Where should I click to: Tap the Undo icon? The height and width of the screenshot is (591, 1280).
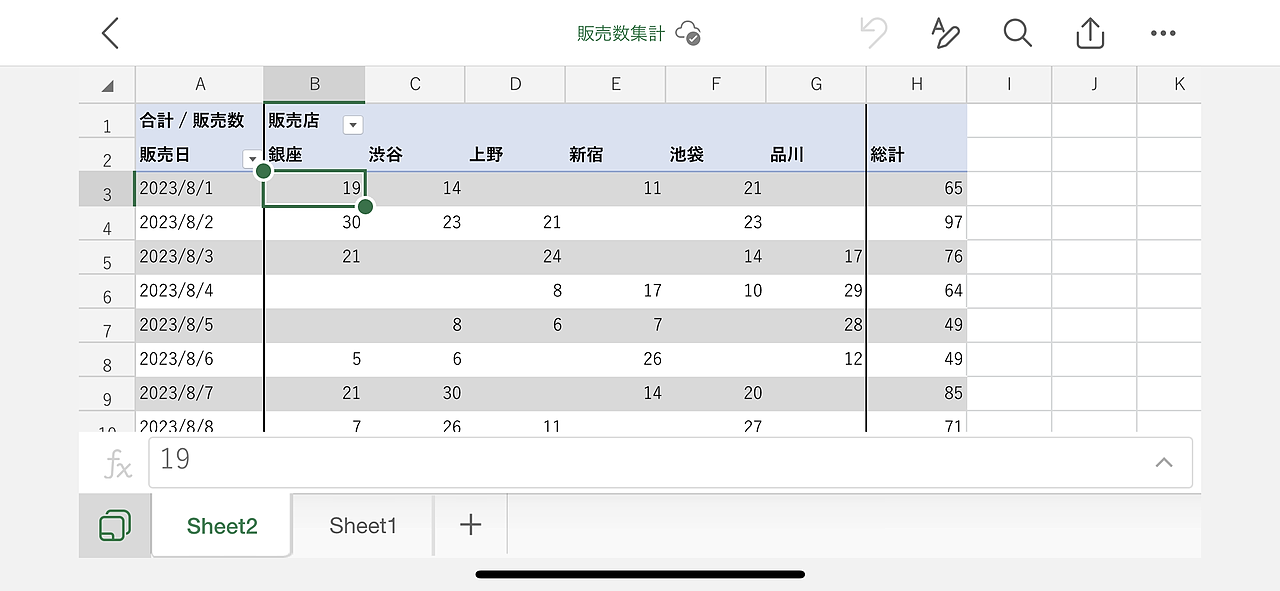873,33
